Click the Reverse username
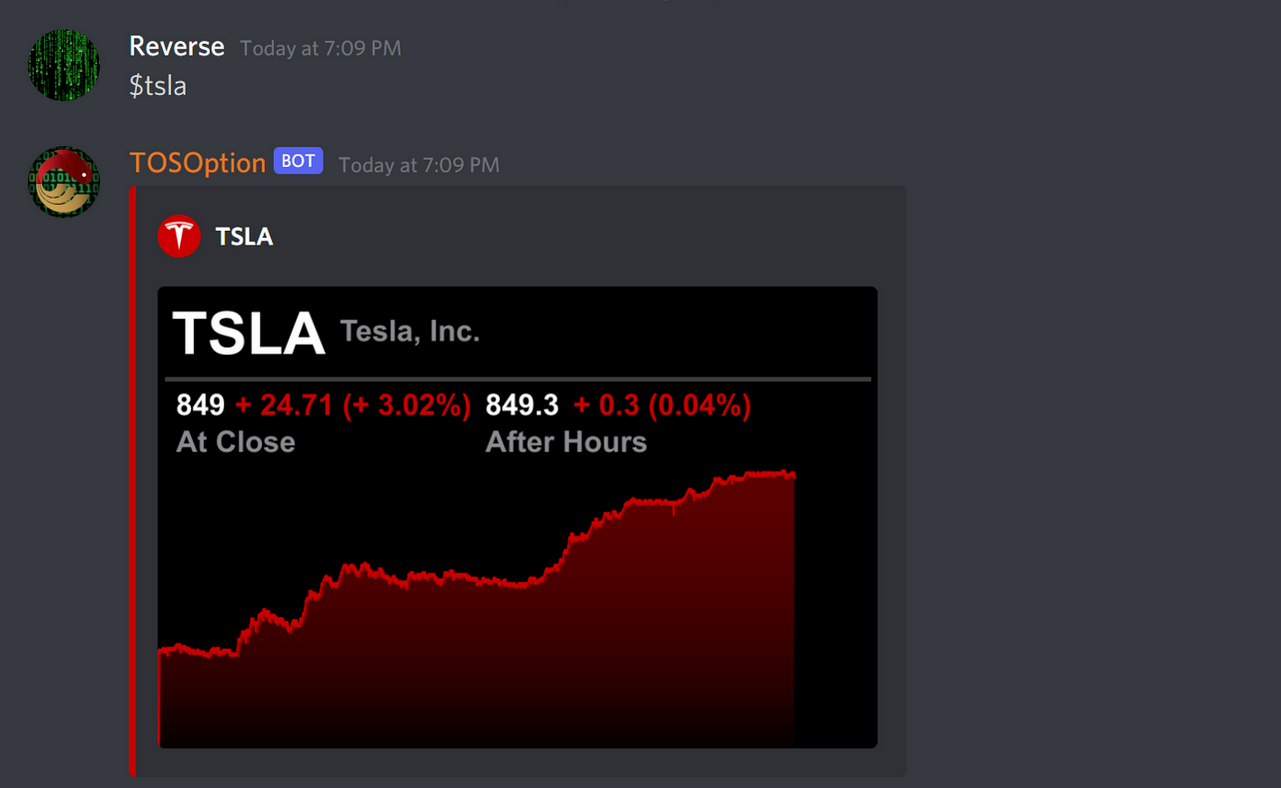Screen dimensions: 1281x788 tap(177, 47)
